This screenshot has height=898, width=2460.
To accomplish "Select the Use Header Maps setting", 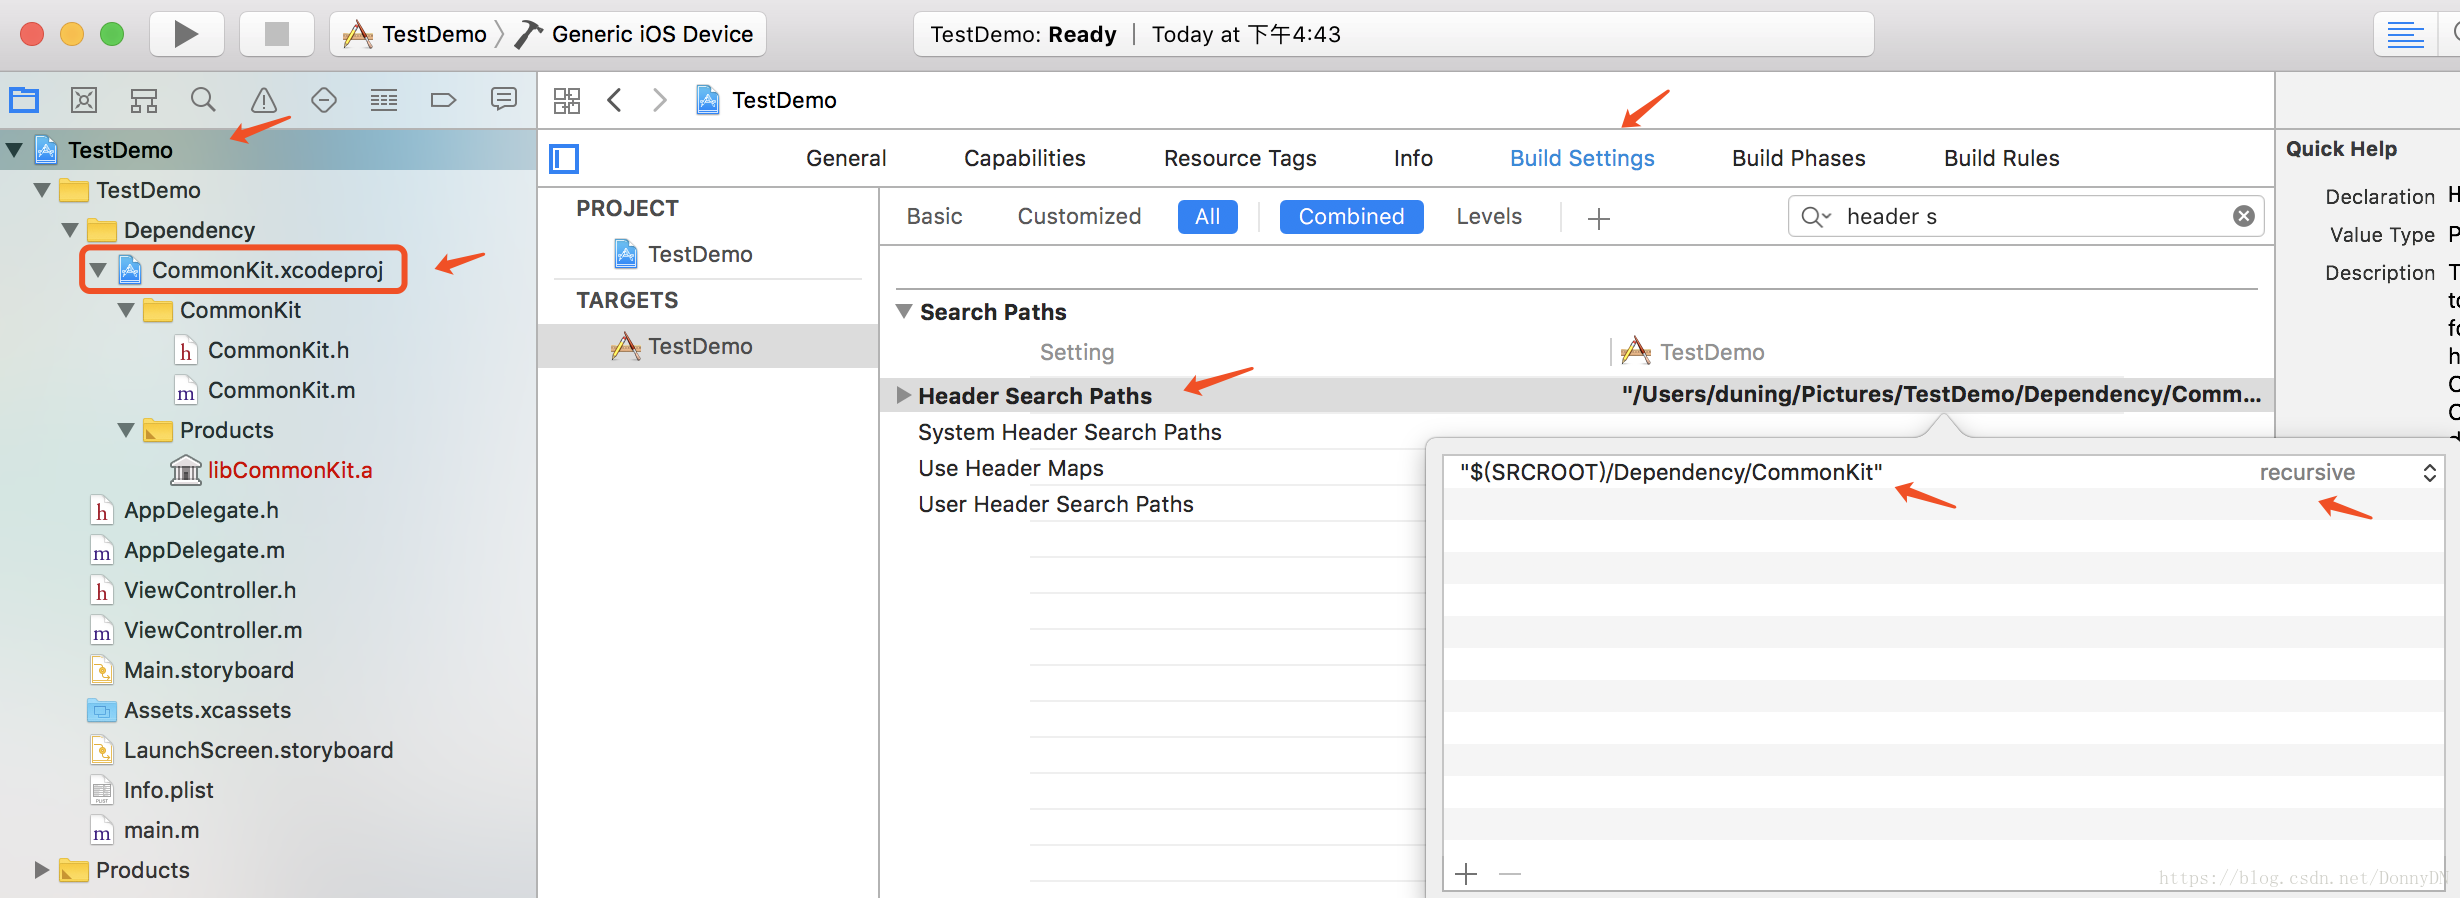I will tap(1011, 468).
